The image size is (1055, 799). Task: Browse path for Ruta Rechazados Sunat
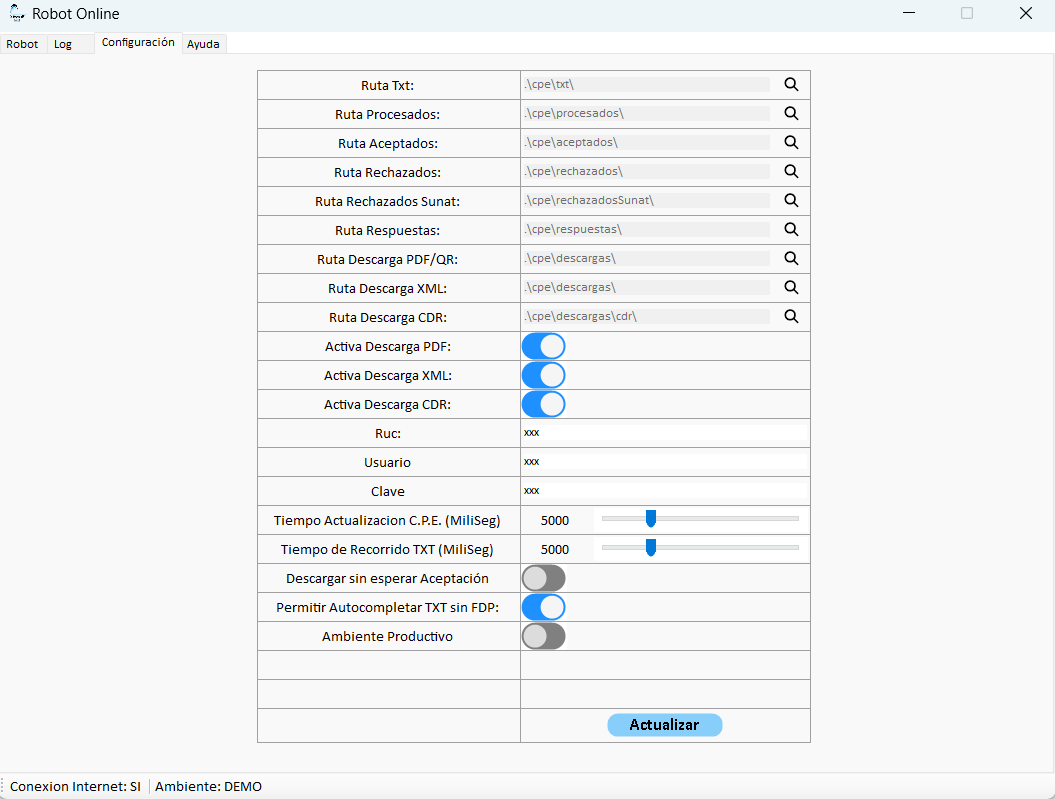[x=791, y=200]
